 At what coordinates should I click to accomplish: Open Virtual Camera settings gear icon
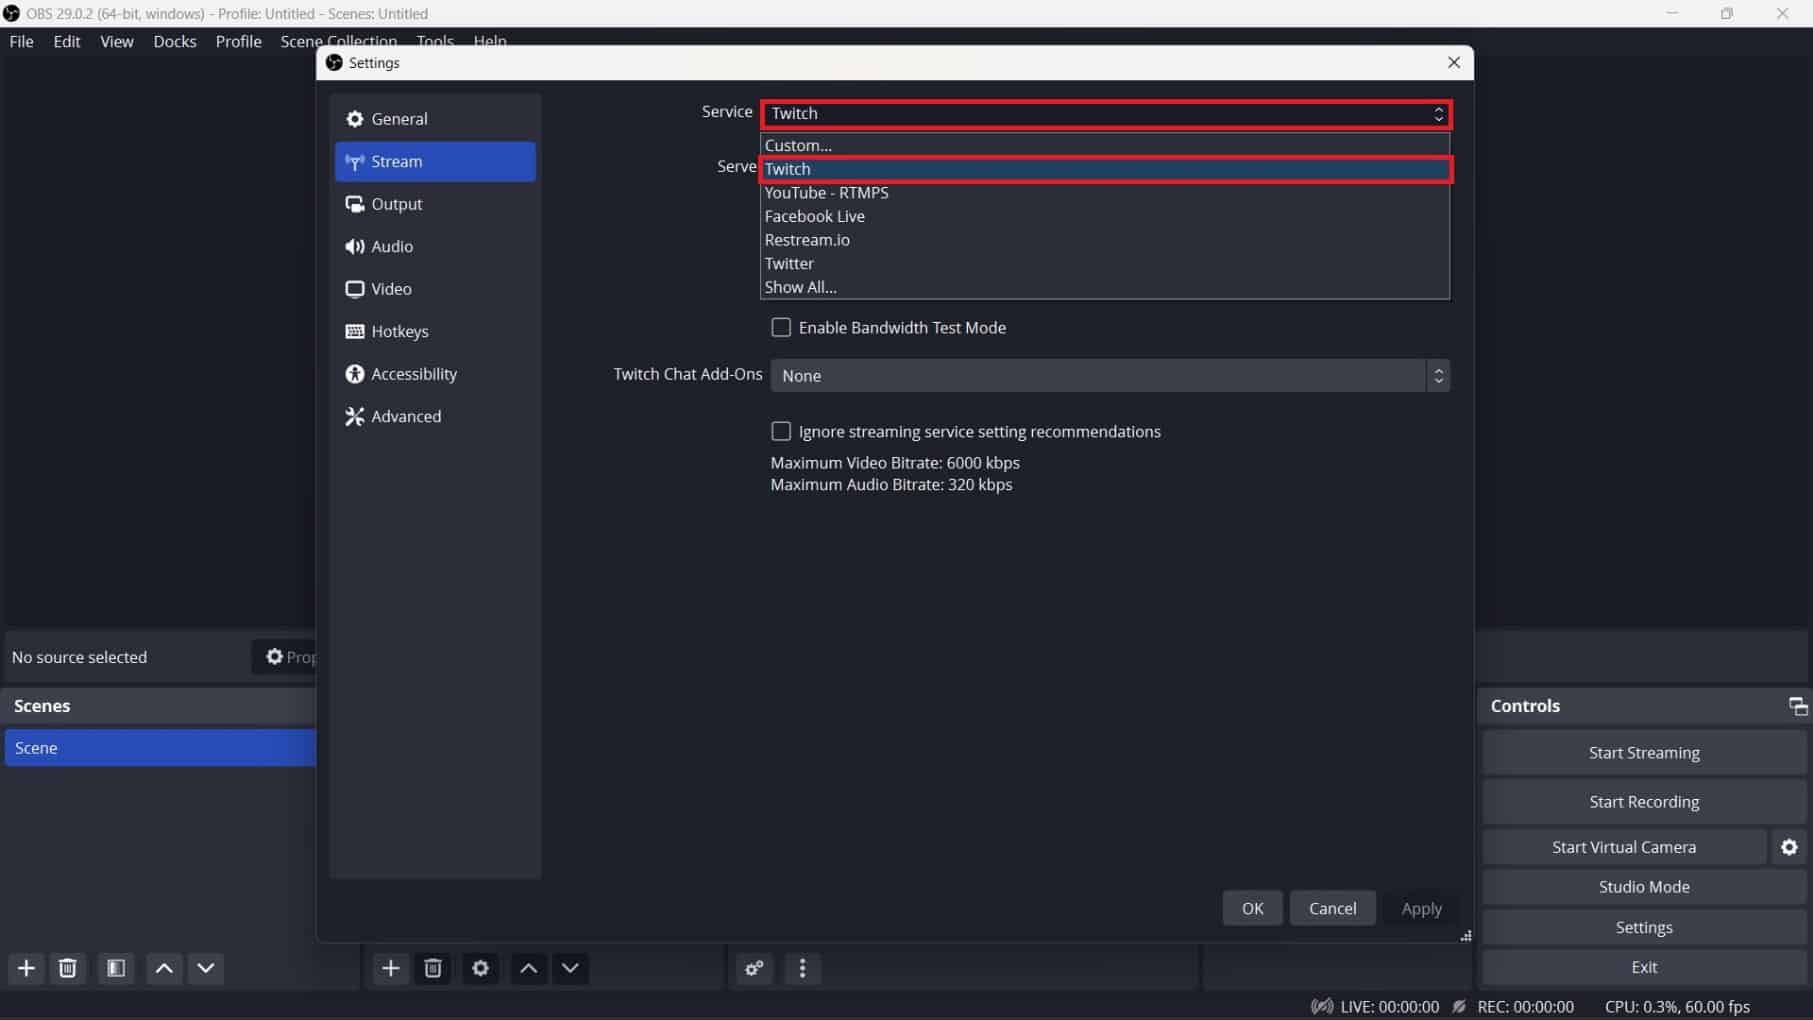1789,847
